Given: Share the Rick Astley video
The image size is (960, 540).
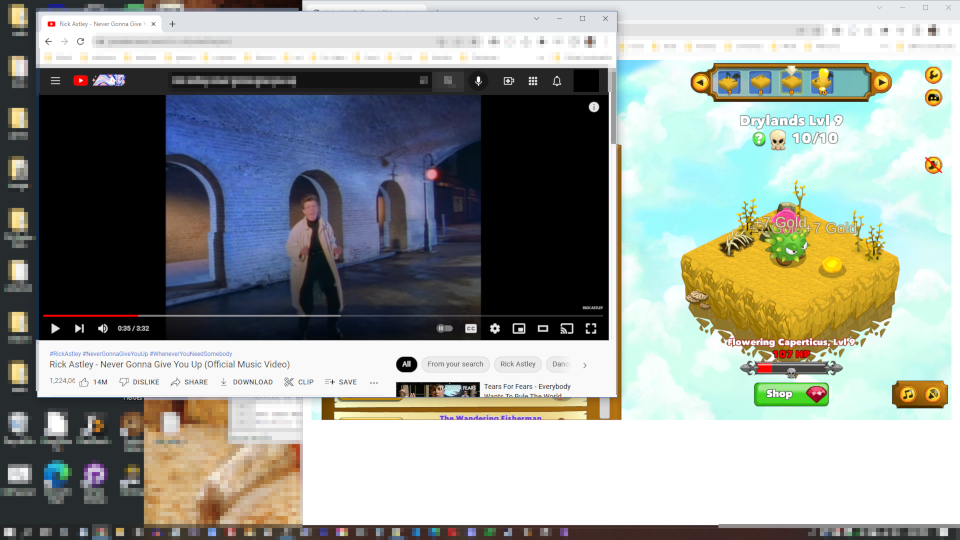Looking at the screenshot, I should click(189, 382).
